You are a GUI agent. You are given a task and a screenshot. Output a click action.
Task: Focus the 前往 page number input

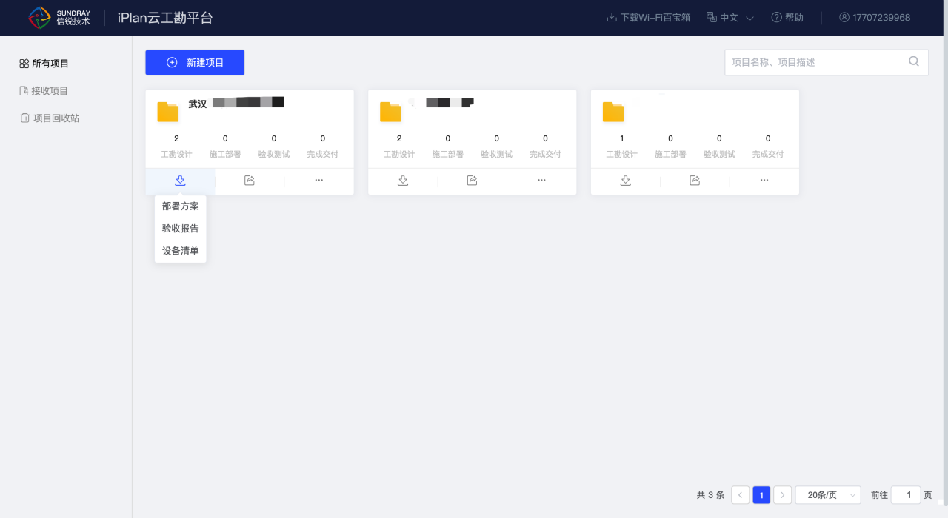906,495
